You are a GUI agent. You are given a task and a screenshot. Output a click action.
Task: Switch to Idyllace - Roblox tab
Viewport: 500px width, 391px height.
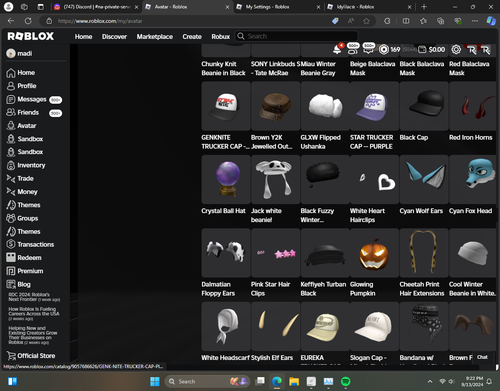(x=369, y=7)
